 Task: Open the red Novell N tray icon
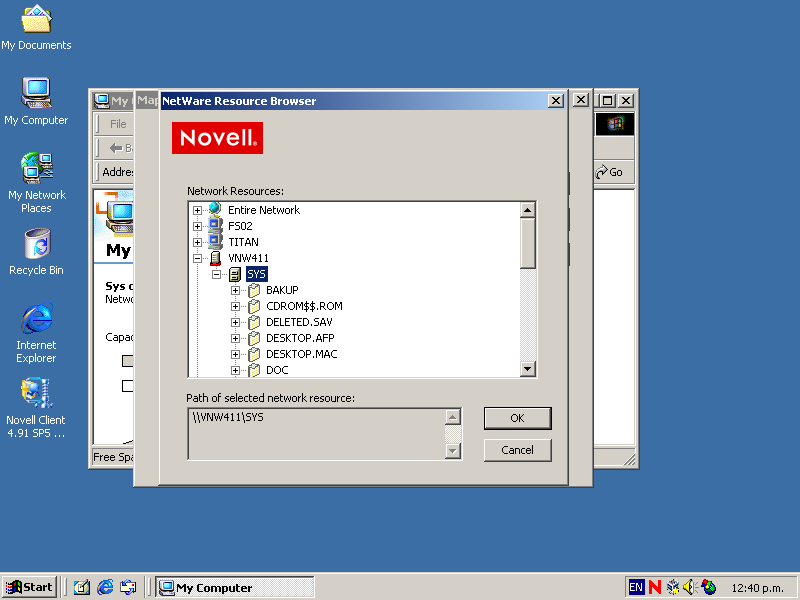click(x=655, y=587)
